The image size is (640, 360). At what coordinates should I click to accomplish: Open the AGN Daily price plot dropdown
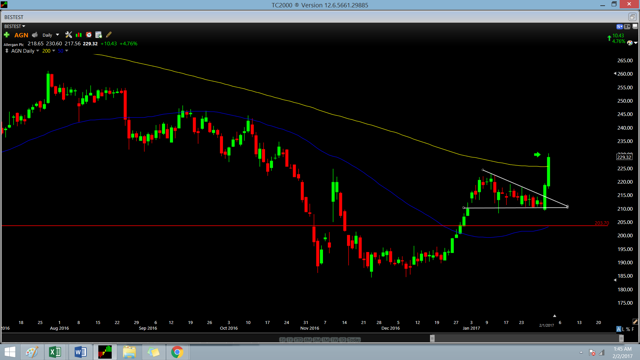[25, 51]
